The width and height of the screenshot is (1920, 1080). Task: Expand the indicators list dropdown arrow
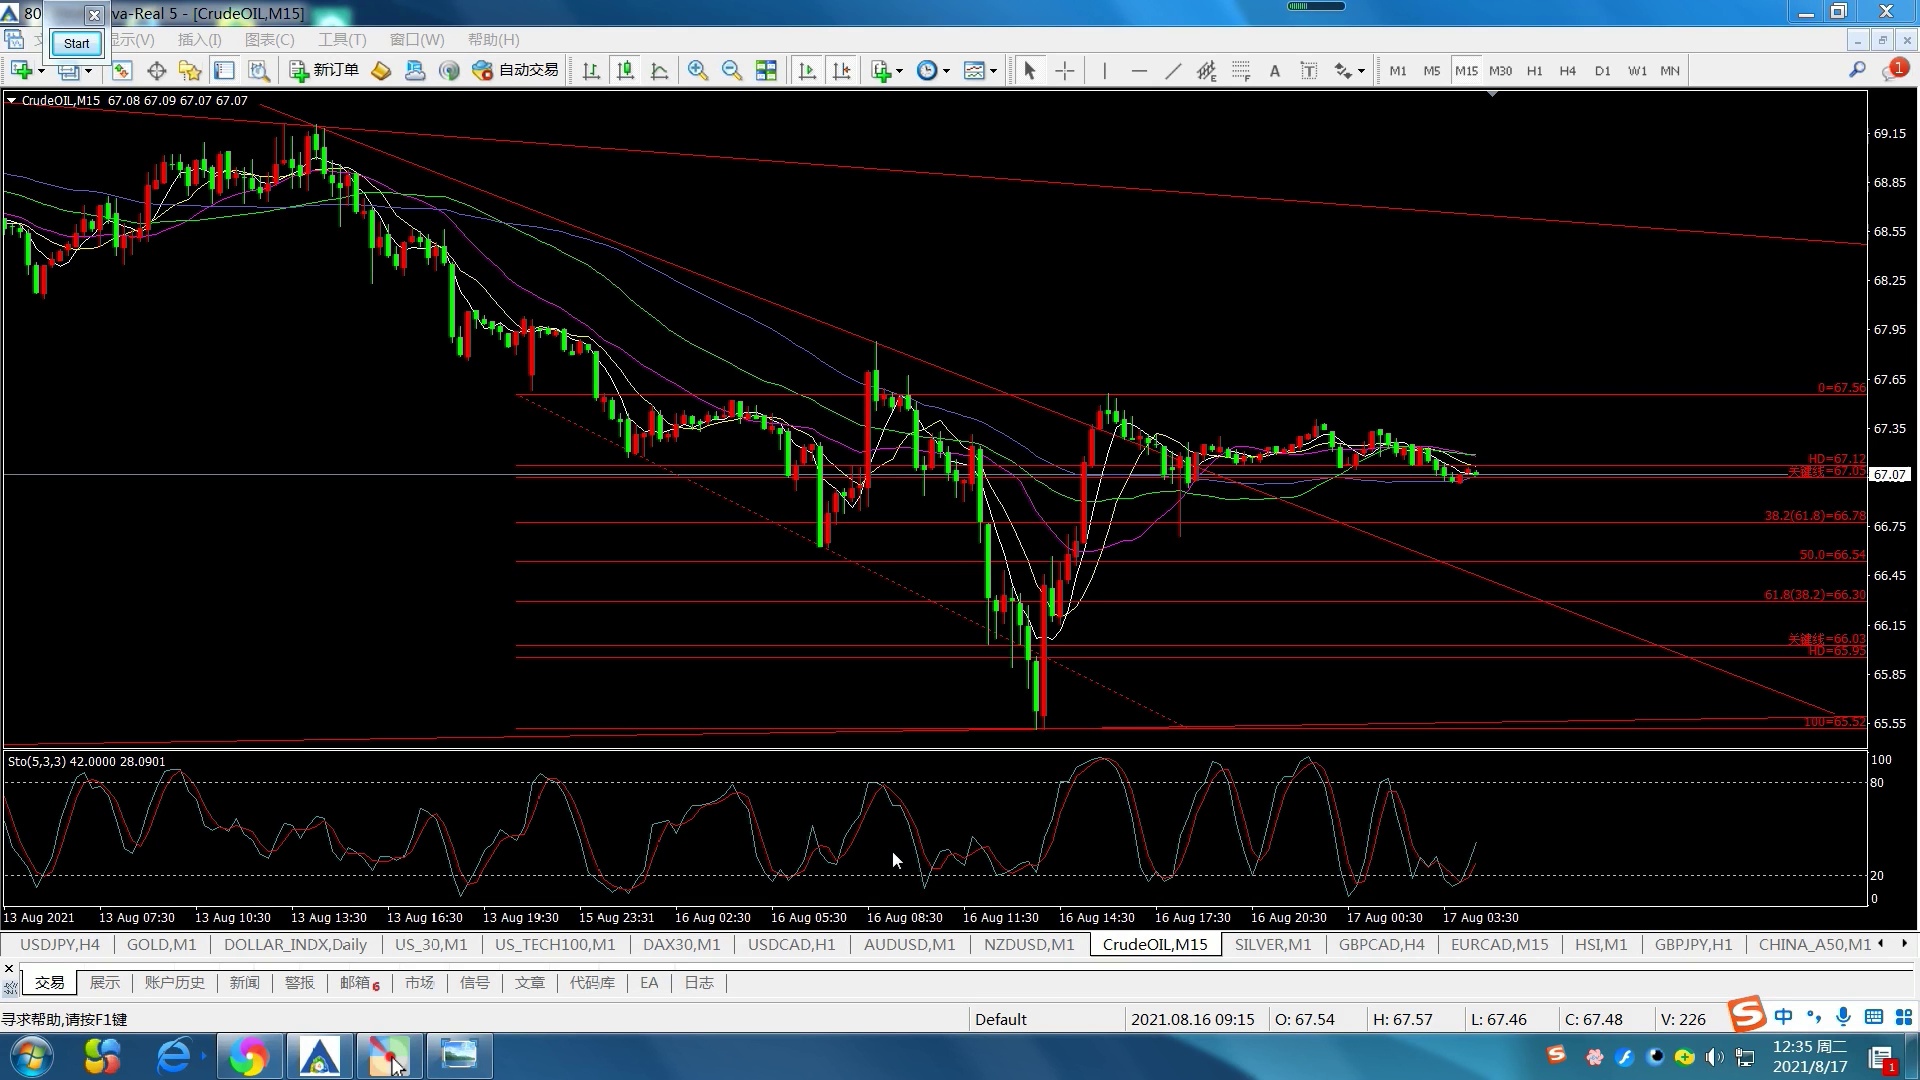pyautogui.click(x=900, y=71)
